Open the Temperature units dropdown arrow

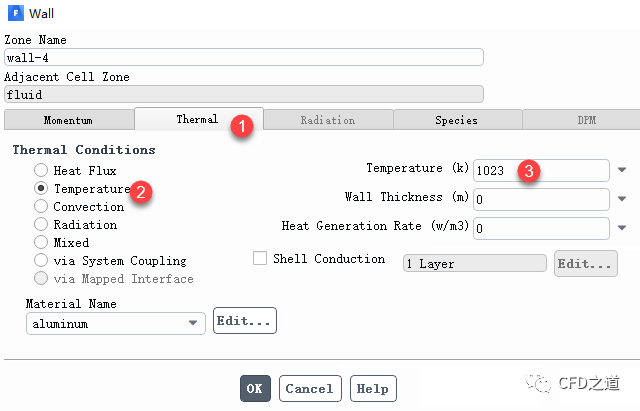622,170
